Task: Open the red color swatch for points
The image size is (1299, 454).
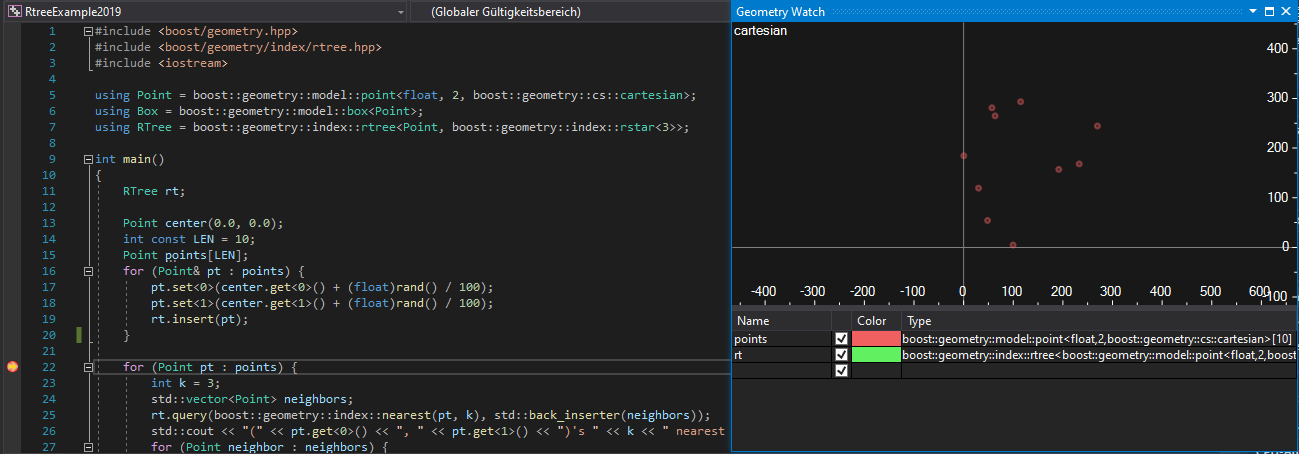Action: (x=876, y=339)
